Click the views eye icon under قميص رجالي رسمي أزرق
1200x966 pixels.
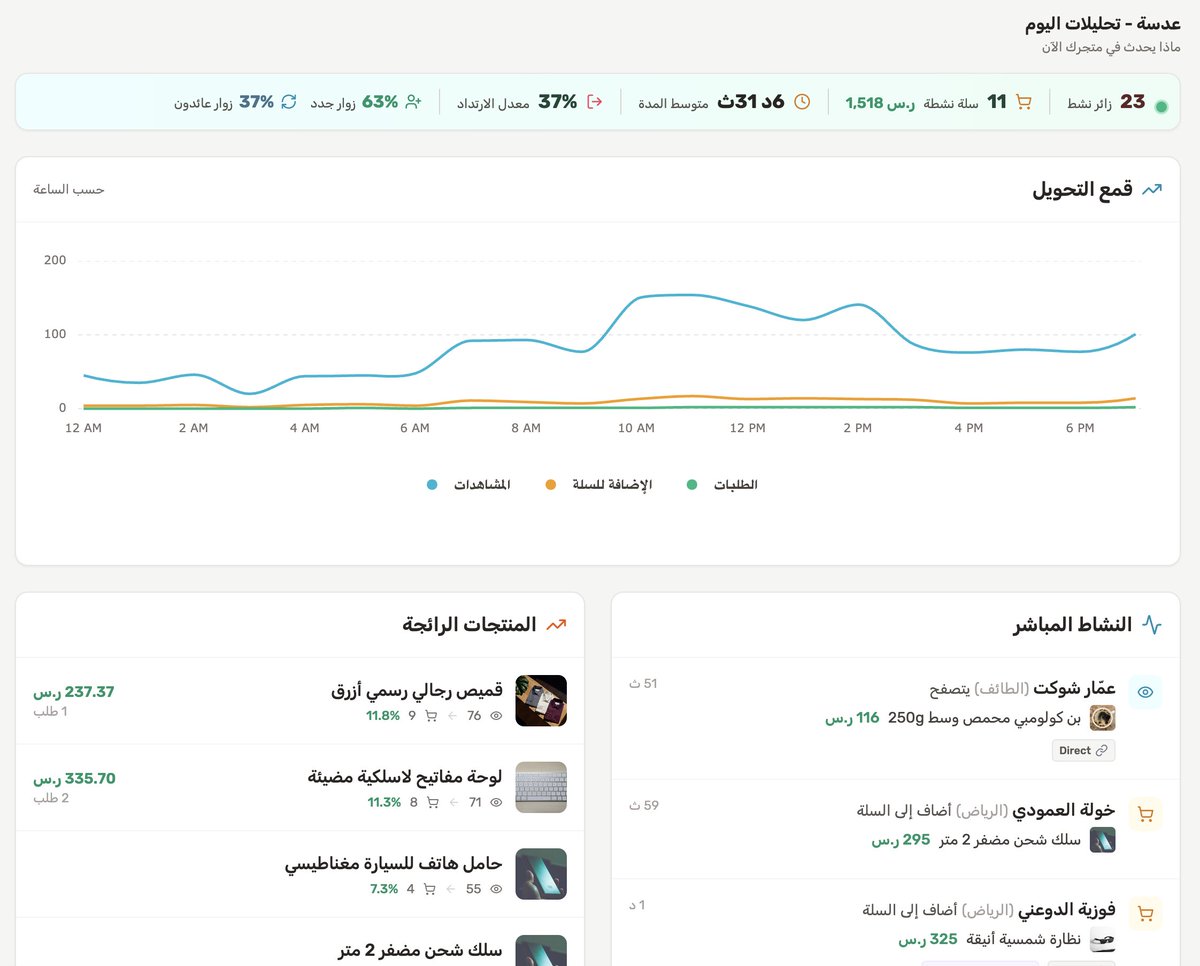(x=496, y=716)
